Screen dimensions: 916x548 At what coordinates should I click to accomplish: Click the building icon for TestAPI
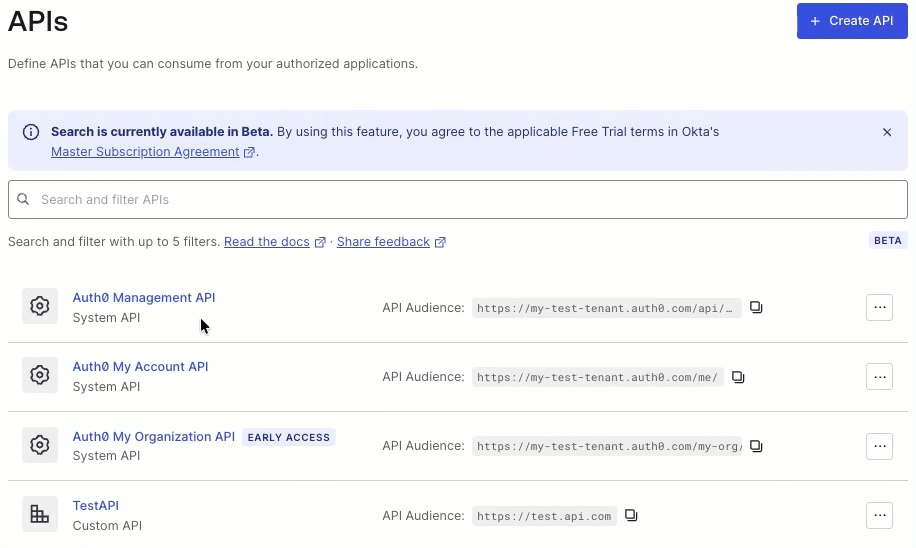coord(40,514)
